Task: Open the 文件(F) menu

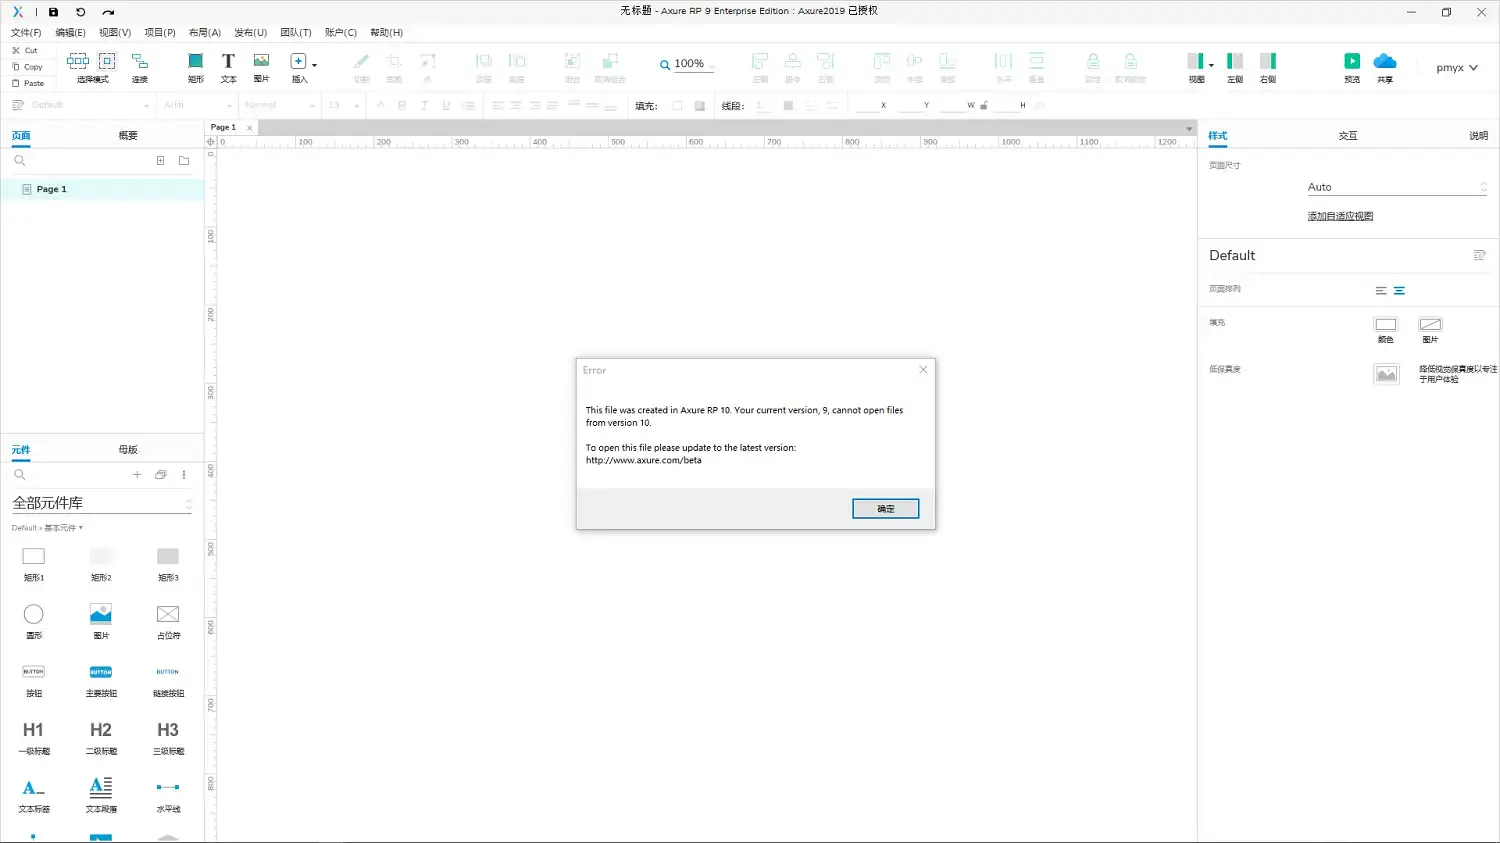Action: 26,33
